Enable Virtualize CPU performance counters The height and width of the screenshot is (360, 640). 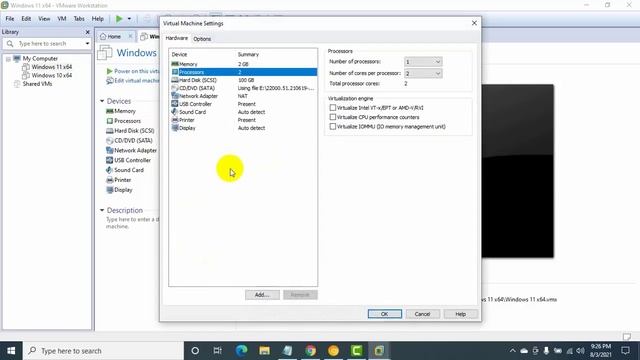click(x=333, y=117)
